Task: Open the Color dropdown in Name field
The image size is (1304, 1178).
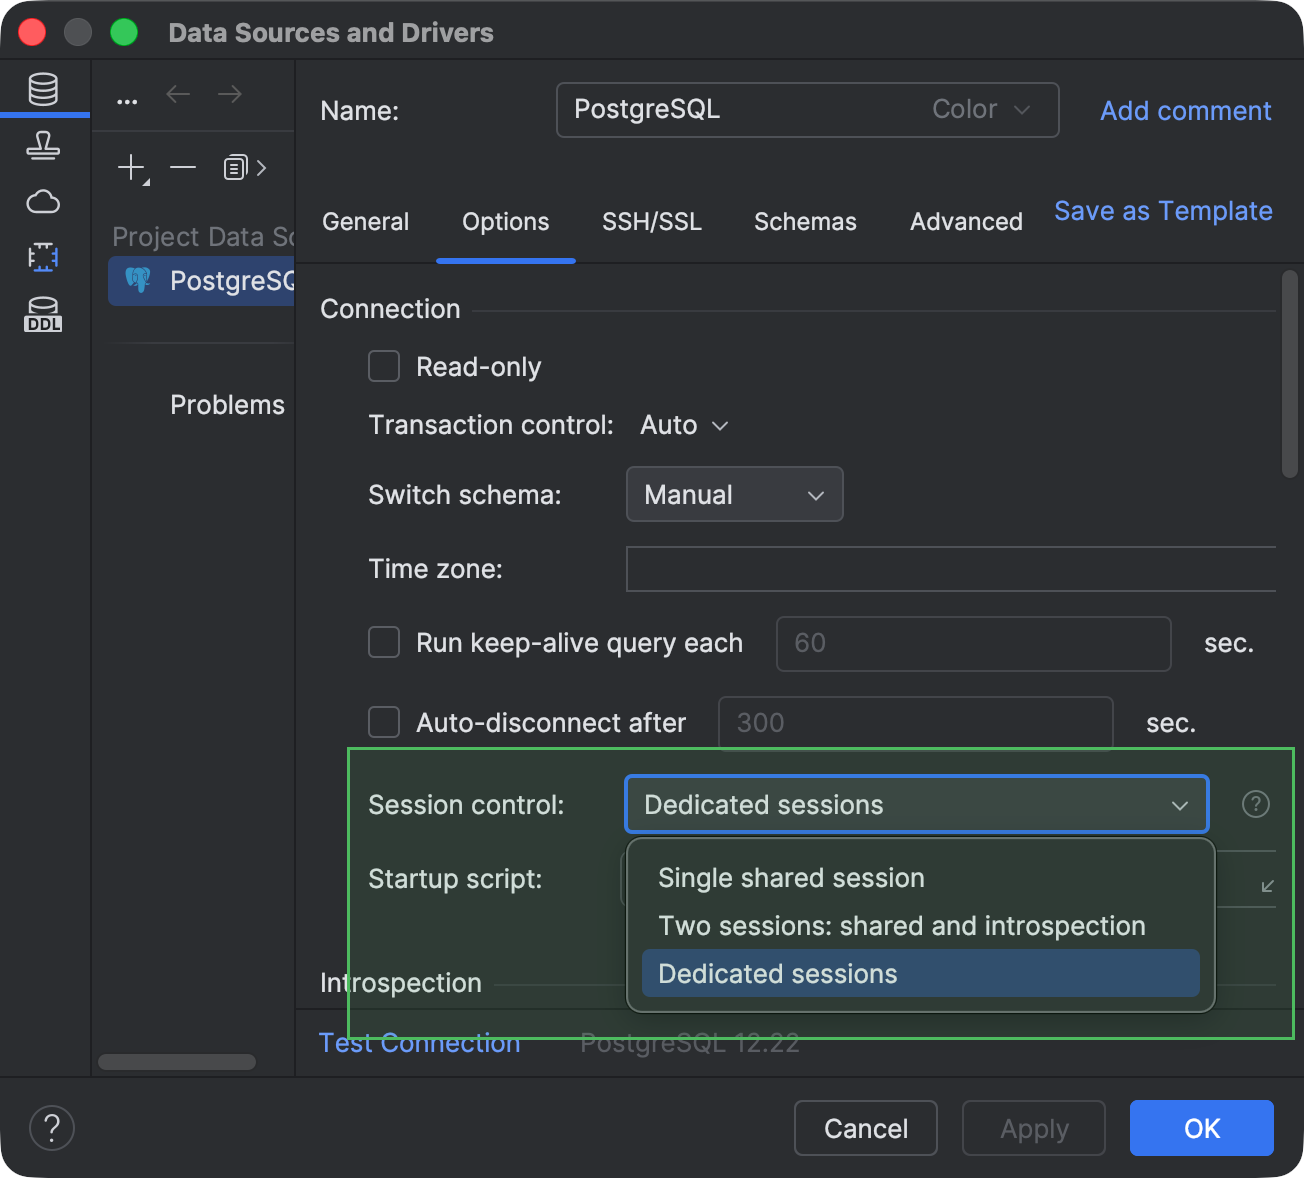Action: point(981,109)
